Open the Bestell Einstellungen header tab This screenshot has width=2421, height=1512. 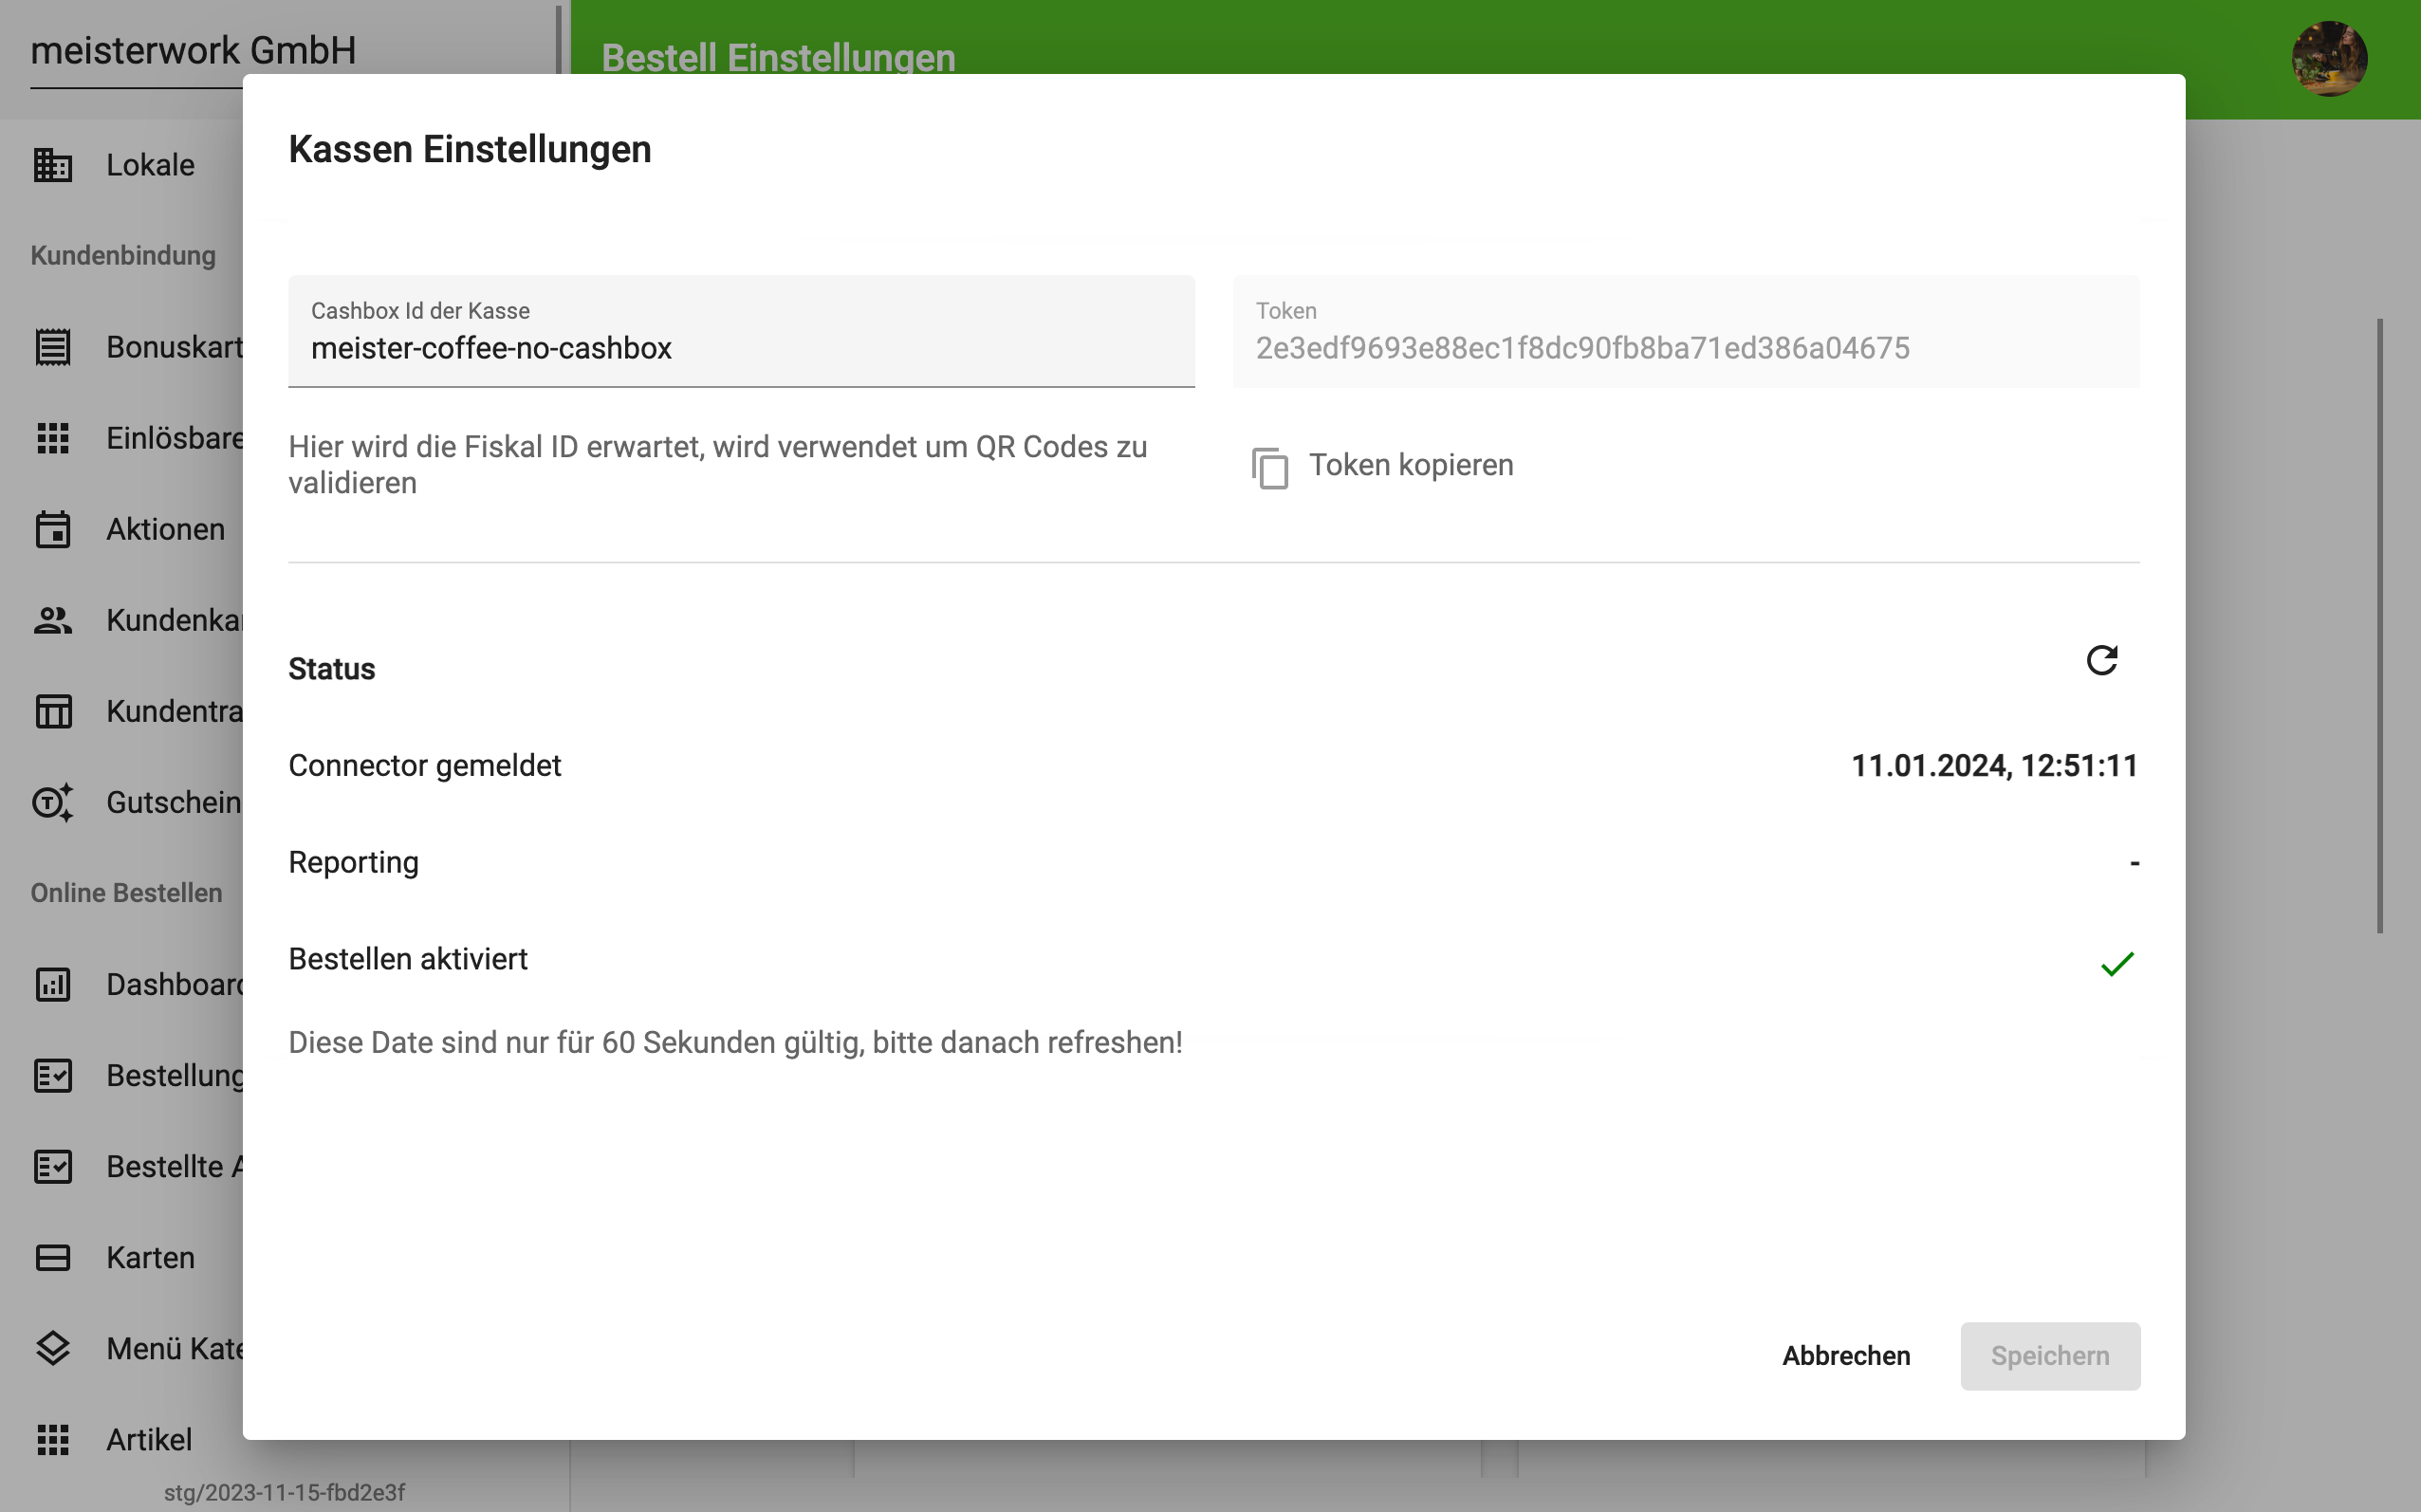click(x=778, y=57)
